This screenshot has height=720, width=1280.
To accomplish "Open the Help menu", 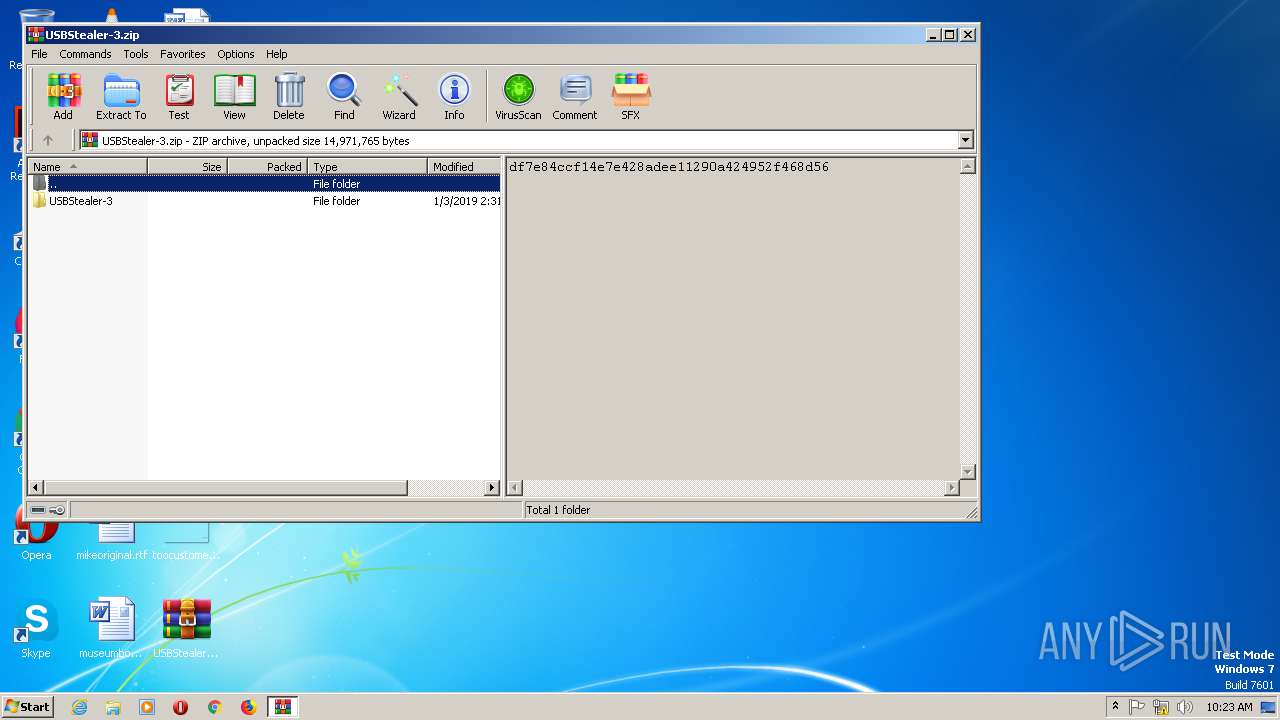I will pos(277,54).
